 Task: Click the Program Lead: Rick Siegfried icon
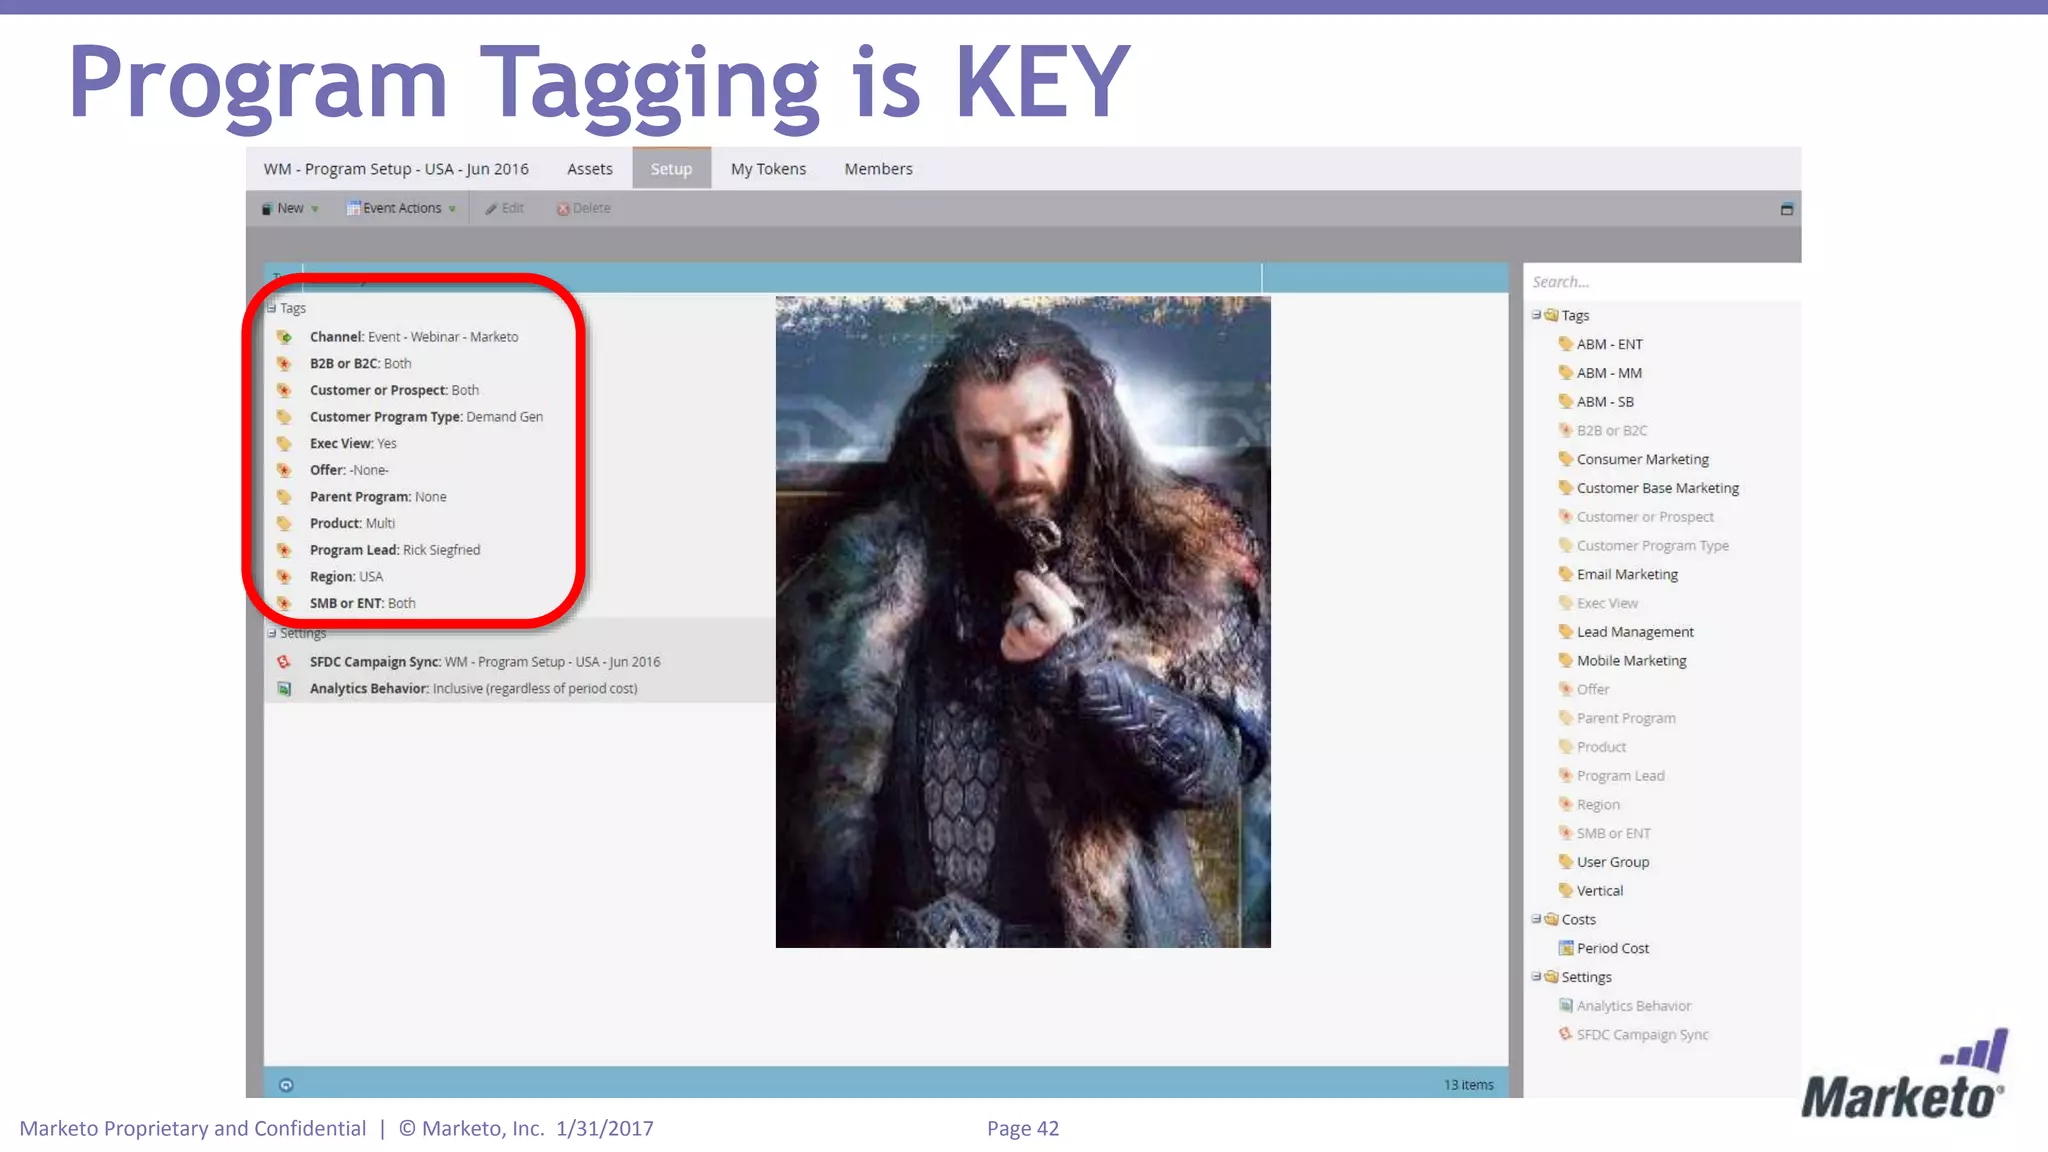284,550
